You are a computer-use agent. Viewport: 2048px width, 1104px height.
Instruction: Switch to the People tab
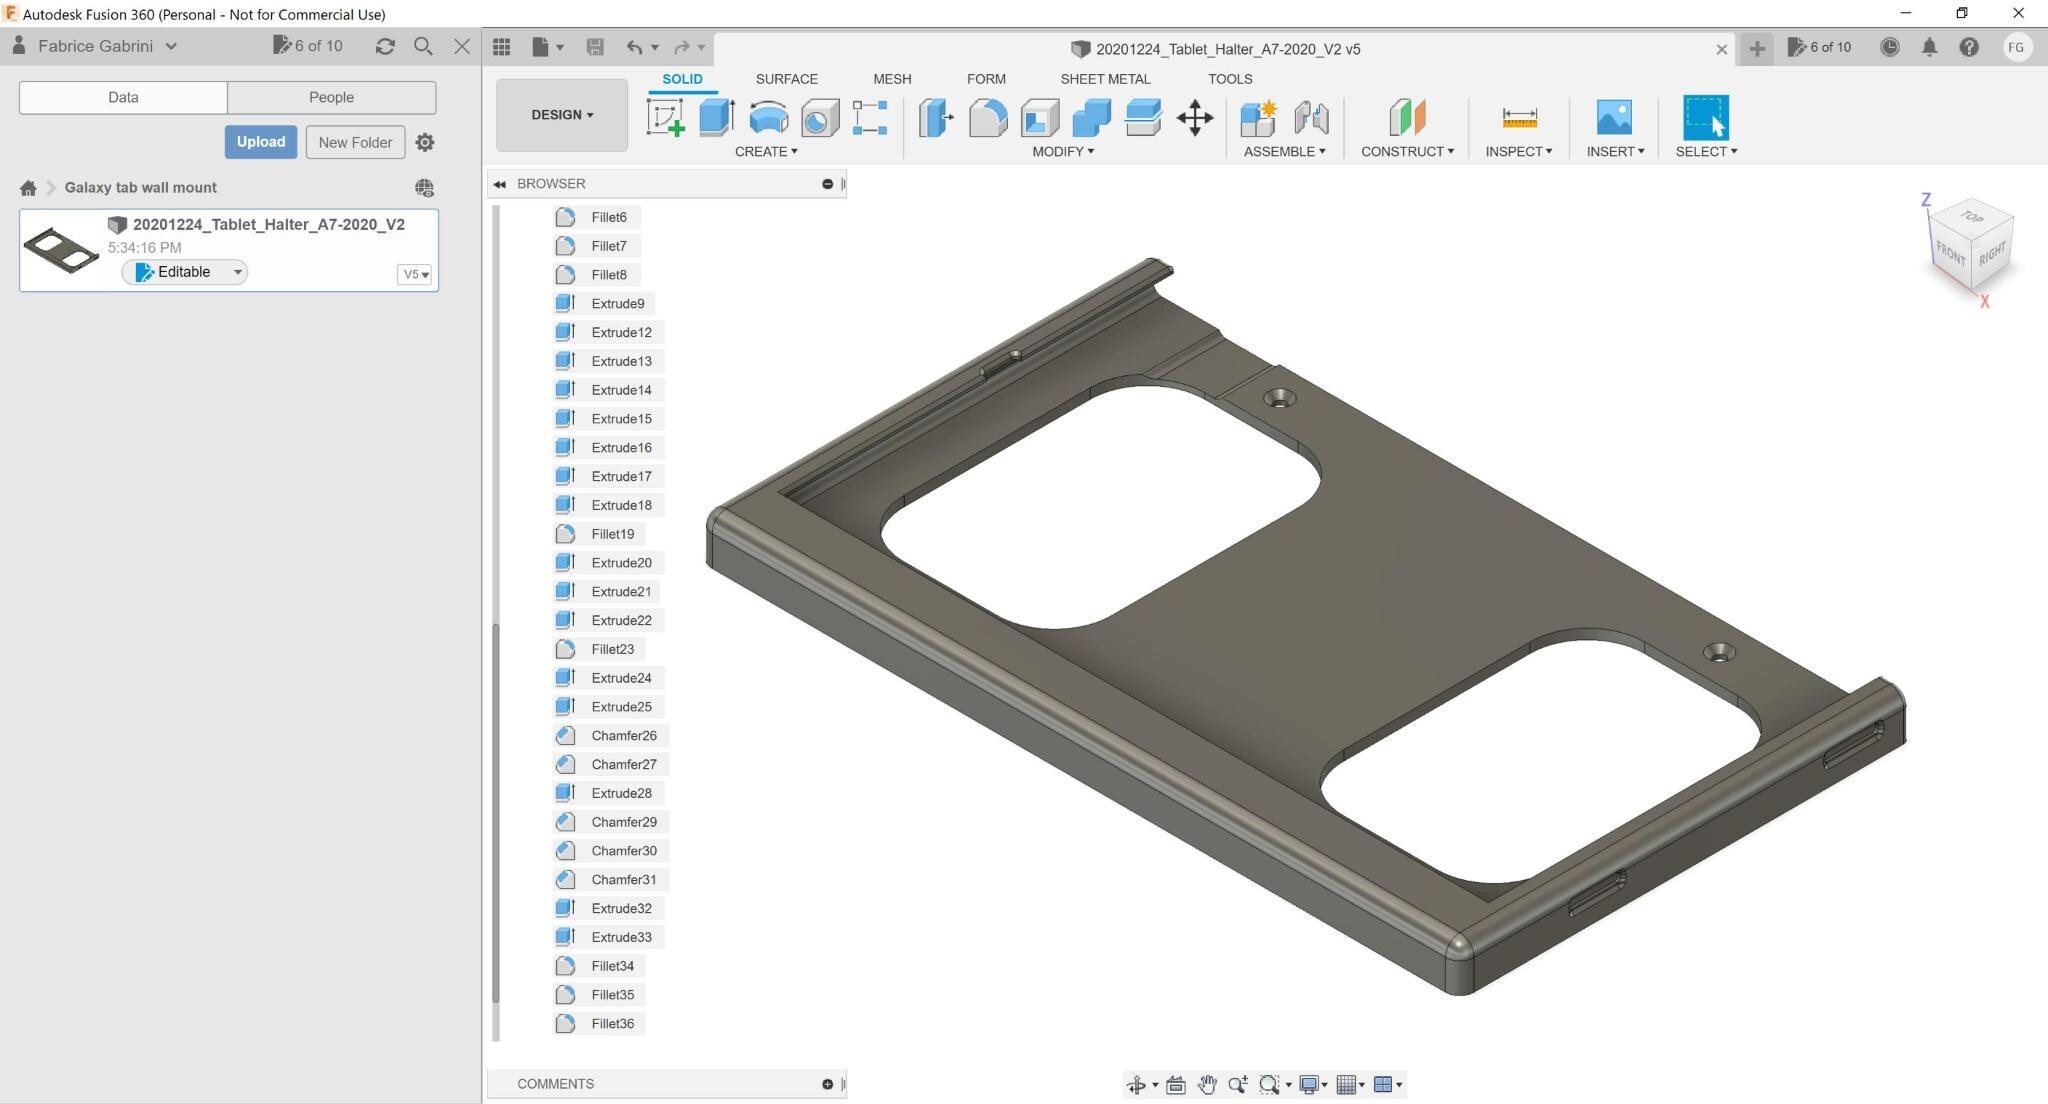pos(331,98)
